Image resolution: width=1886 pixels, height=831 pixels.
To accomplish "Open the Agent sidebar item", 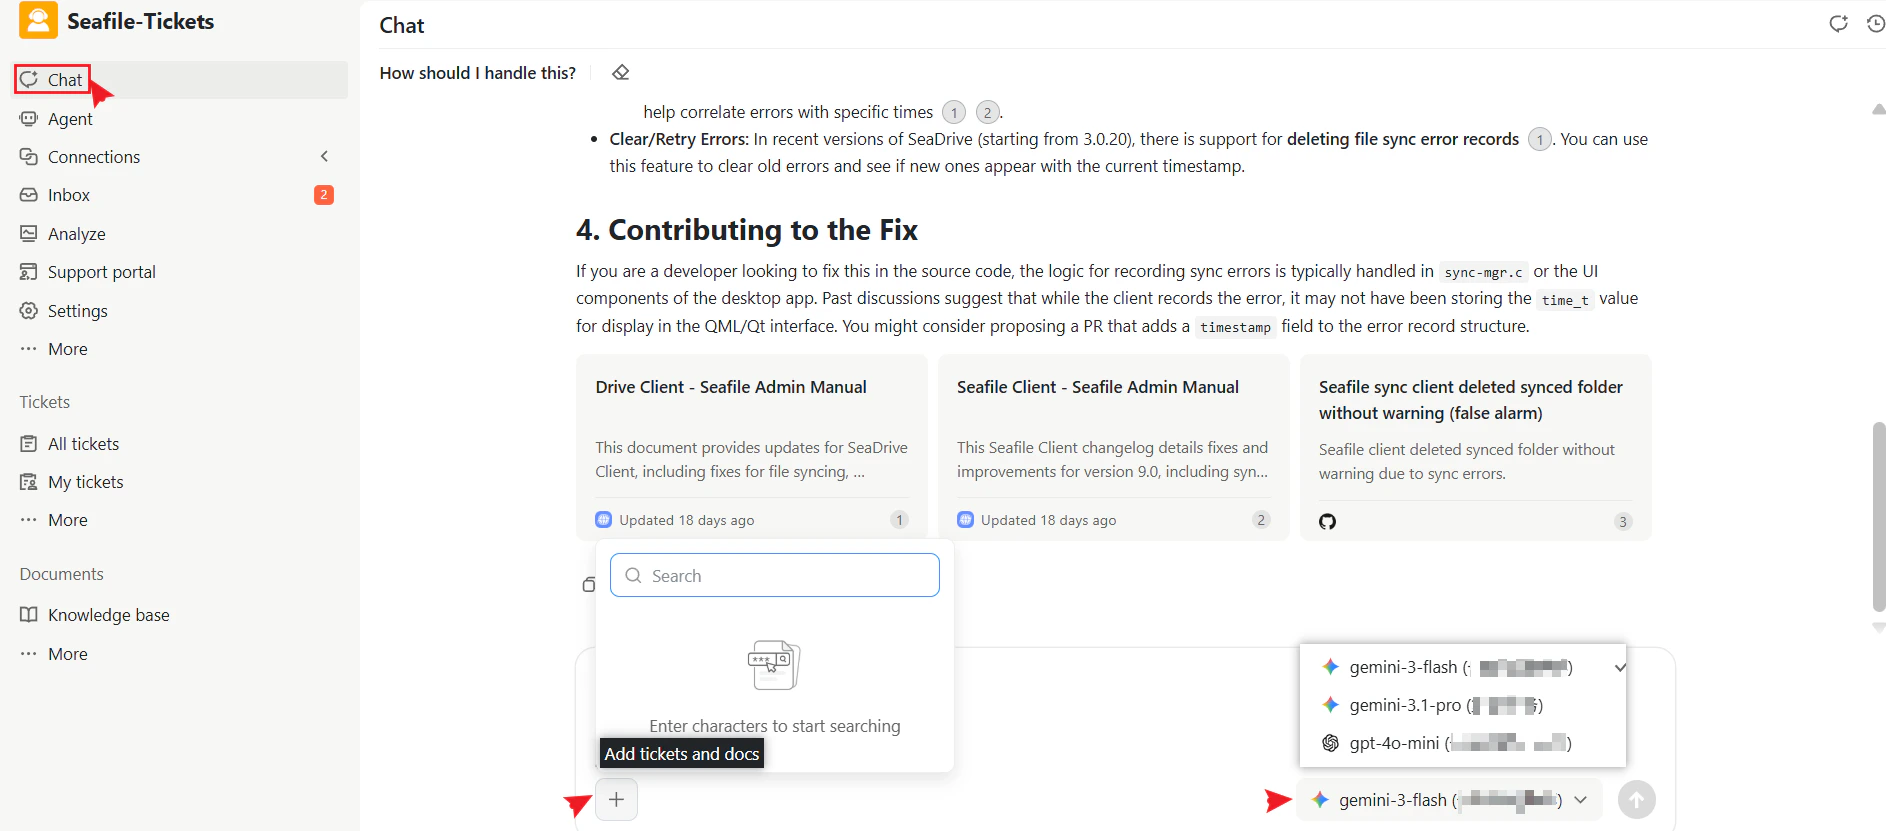I will (70, 119).
